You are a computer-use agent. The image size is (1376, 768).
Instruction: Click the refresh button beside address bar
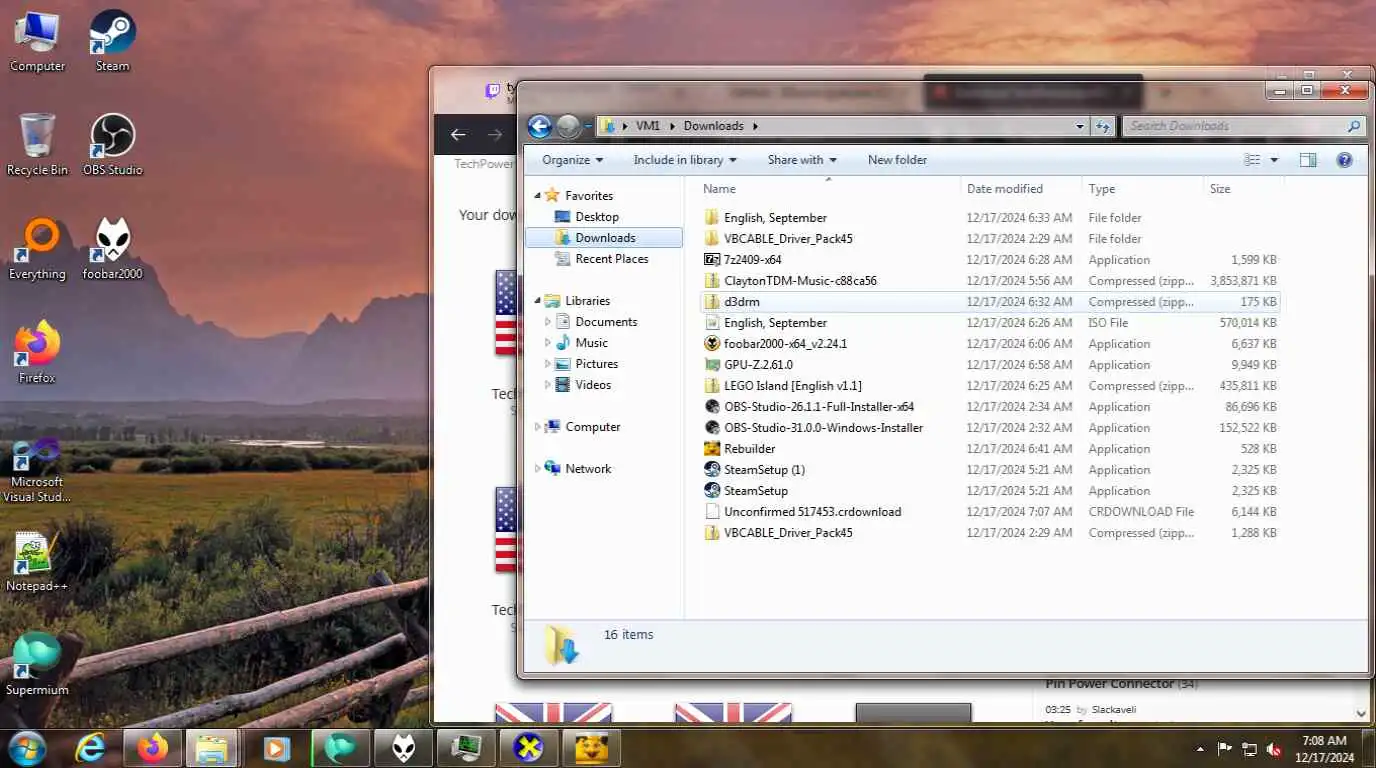coord(1103,126)
